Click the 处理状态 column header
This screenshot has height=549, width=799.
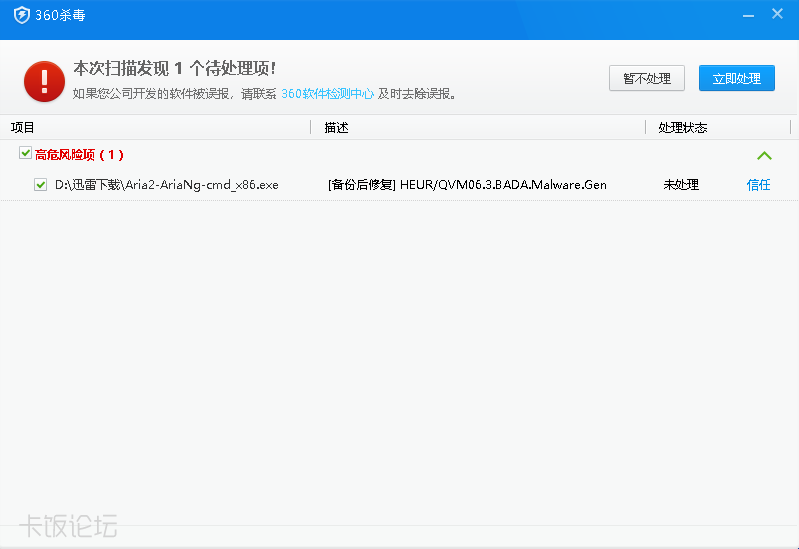point(682,128)
